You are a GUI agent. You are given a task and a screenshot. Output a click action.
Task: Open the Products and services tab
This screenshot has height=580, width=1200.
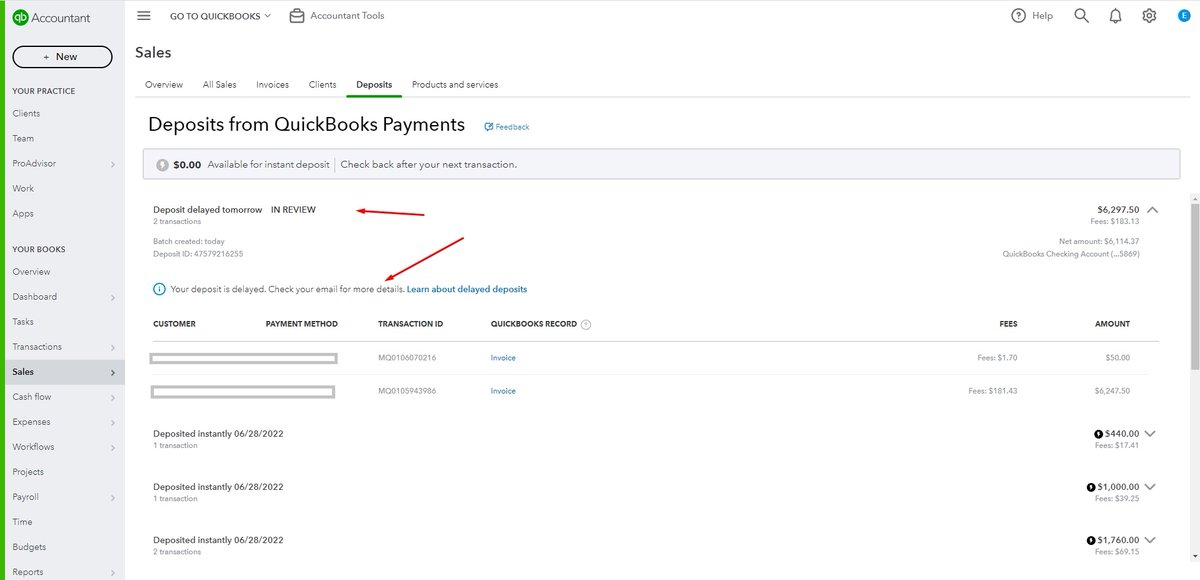pyautogui.click(x=455, y=85)
